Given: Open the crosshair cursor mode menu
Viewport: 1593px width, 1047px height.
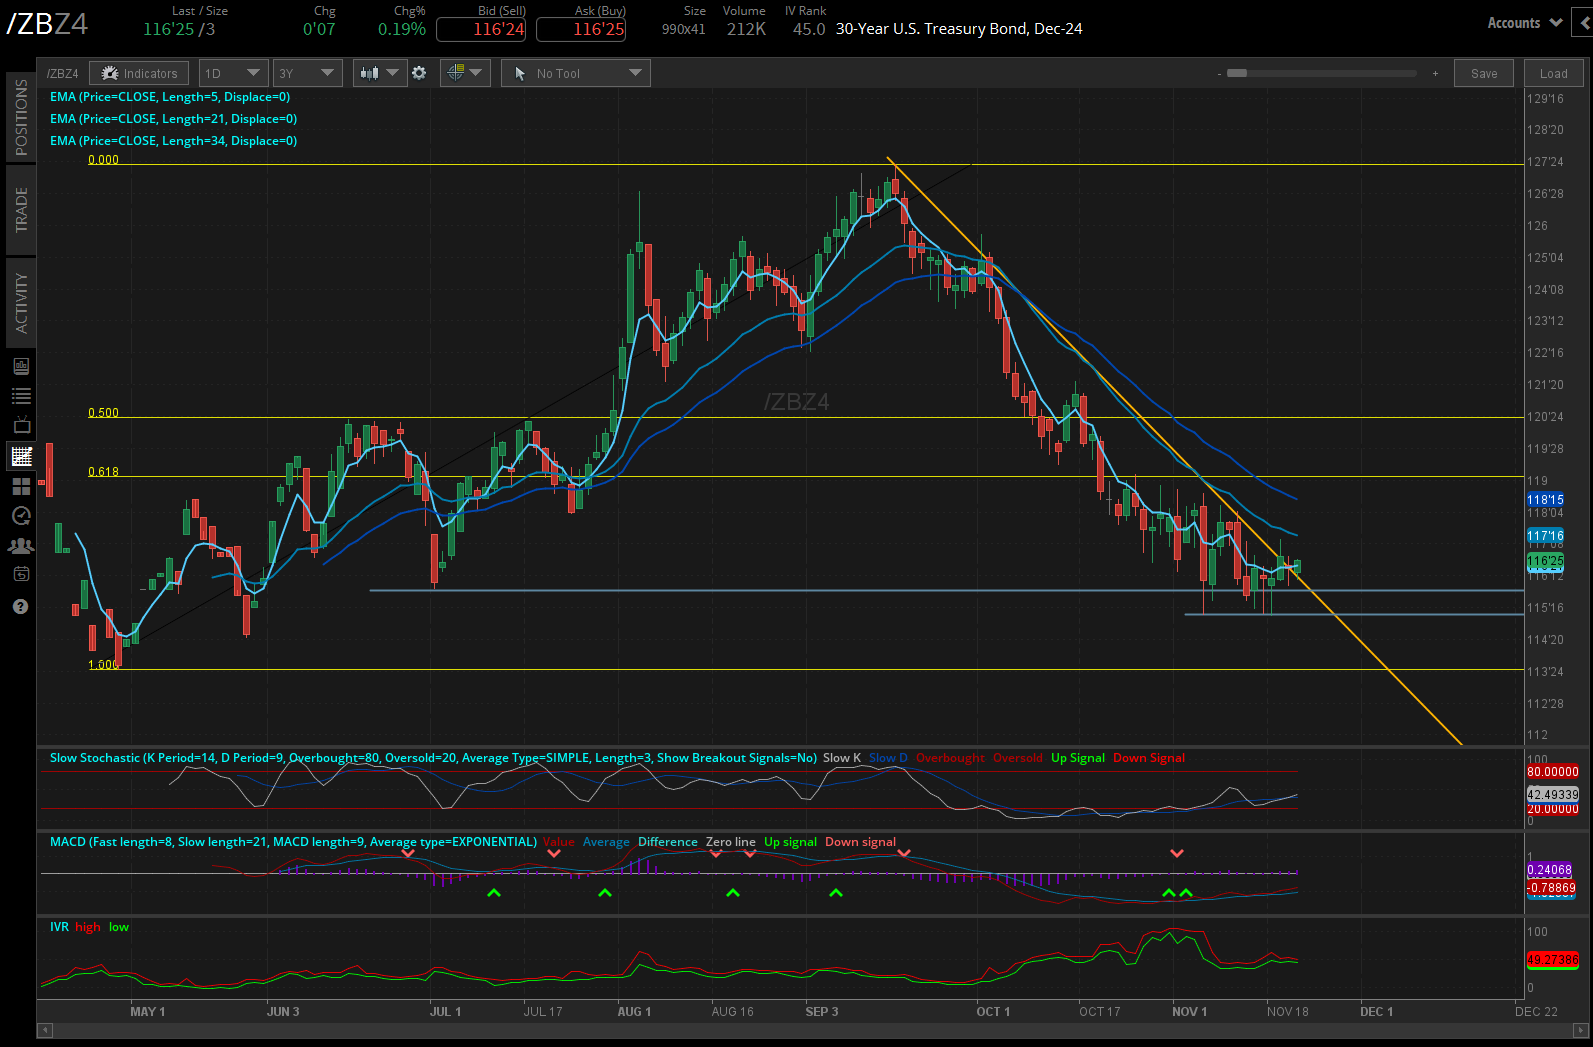Looking at the screenshot, I should 465,73.
